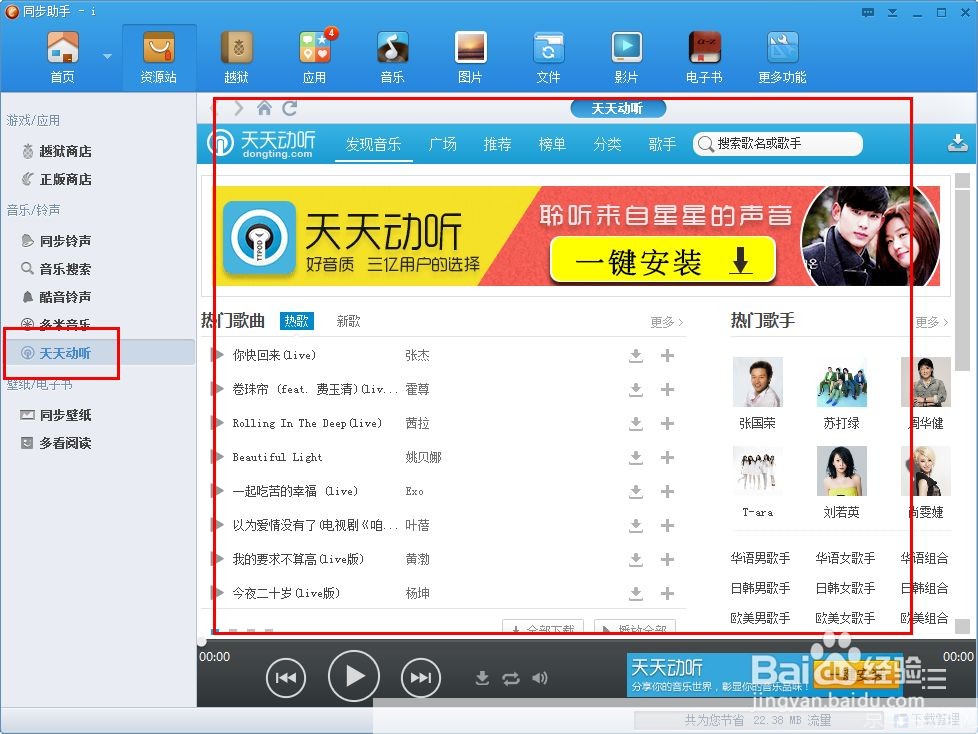Image resolution: width=978 pixels, height=734 pixels.
Task: Open 更多 link for 热门歌曲
Action: click(x=666, y=322)
